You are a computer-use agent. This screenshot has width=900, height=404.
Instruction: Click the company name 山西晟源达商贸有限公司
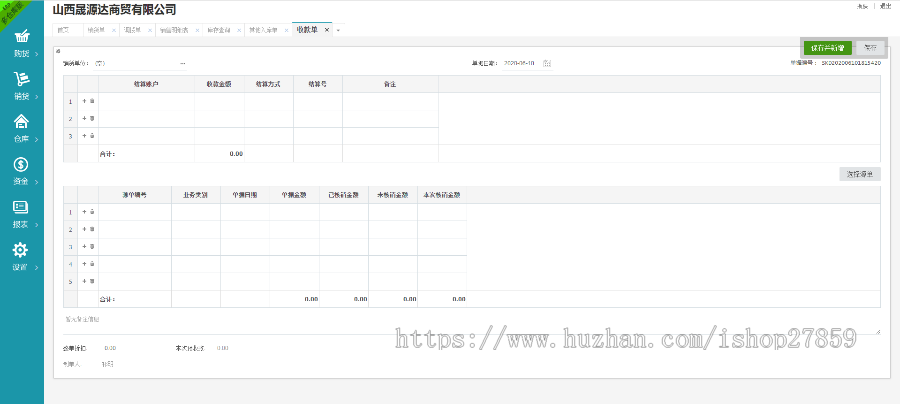click(114, 10)
